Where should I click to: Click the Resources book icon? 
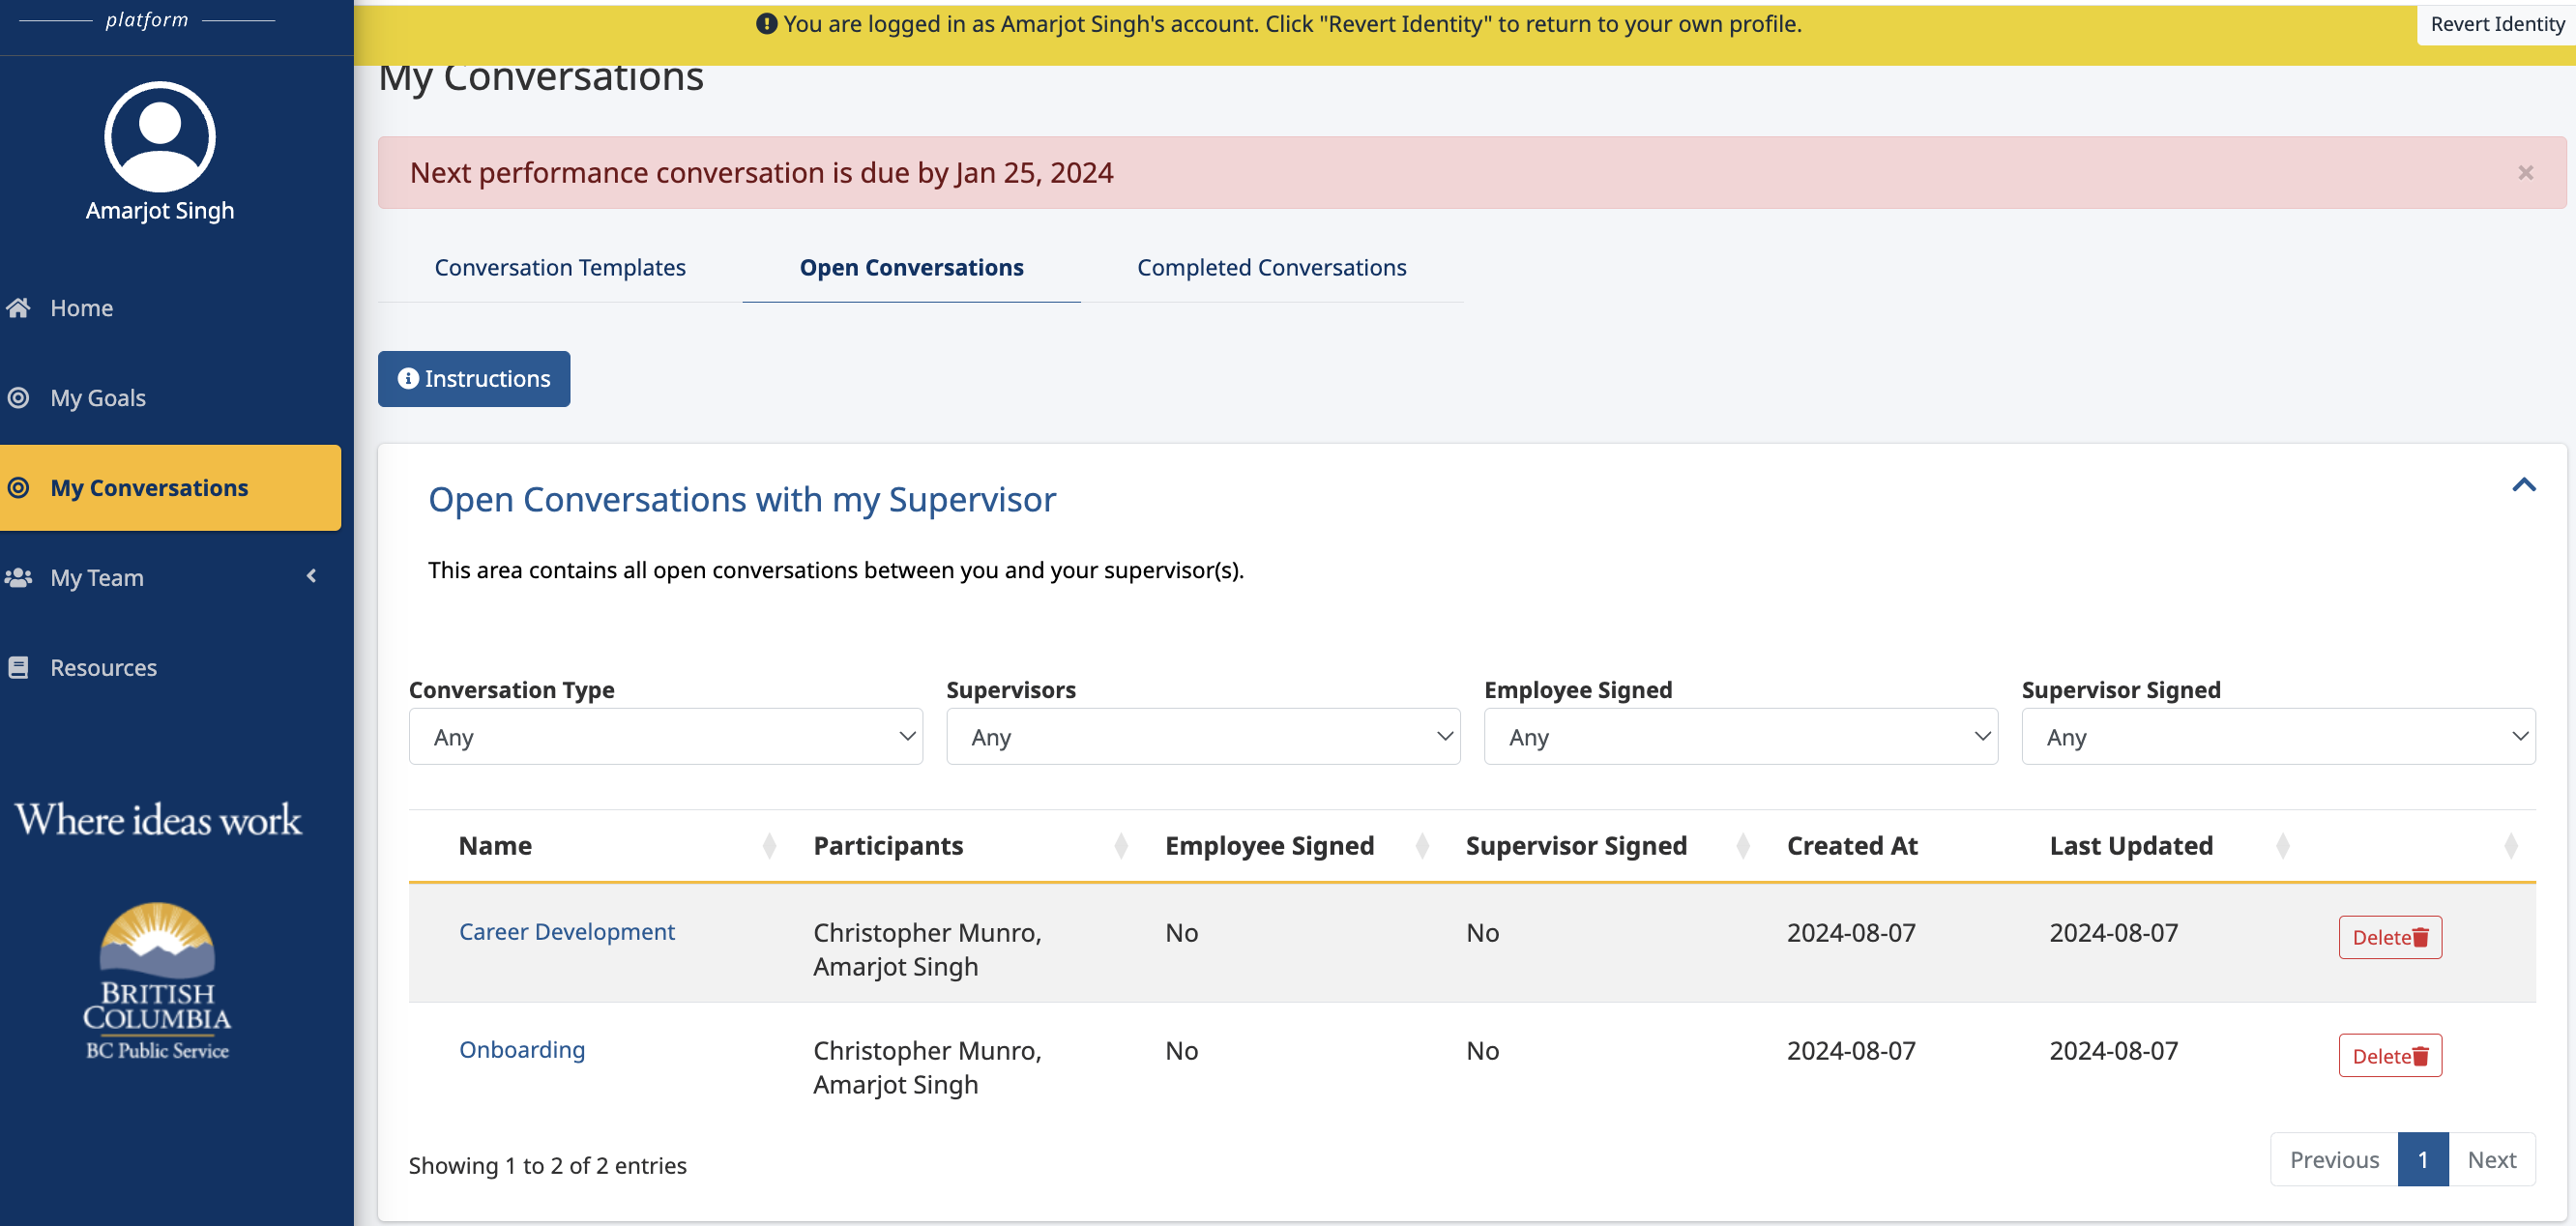coord(18,668)
